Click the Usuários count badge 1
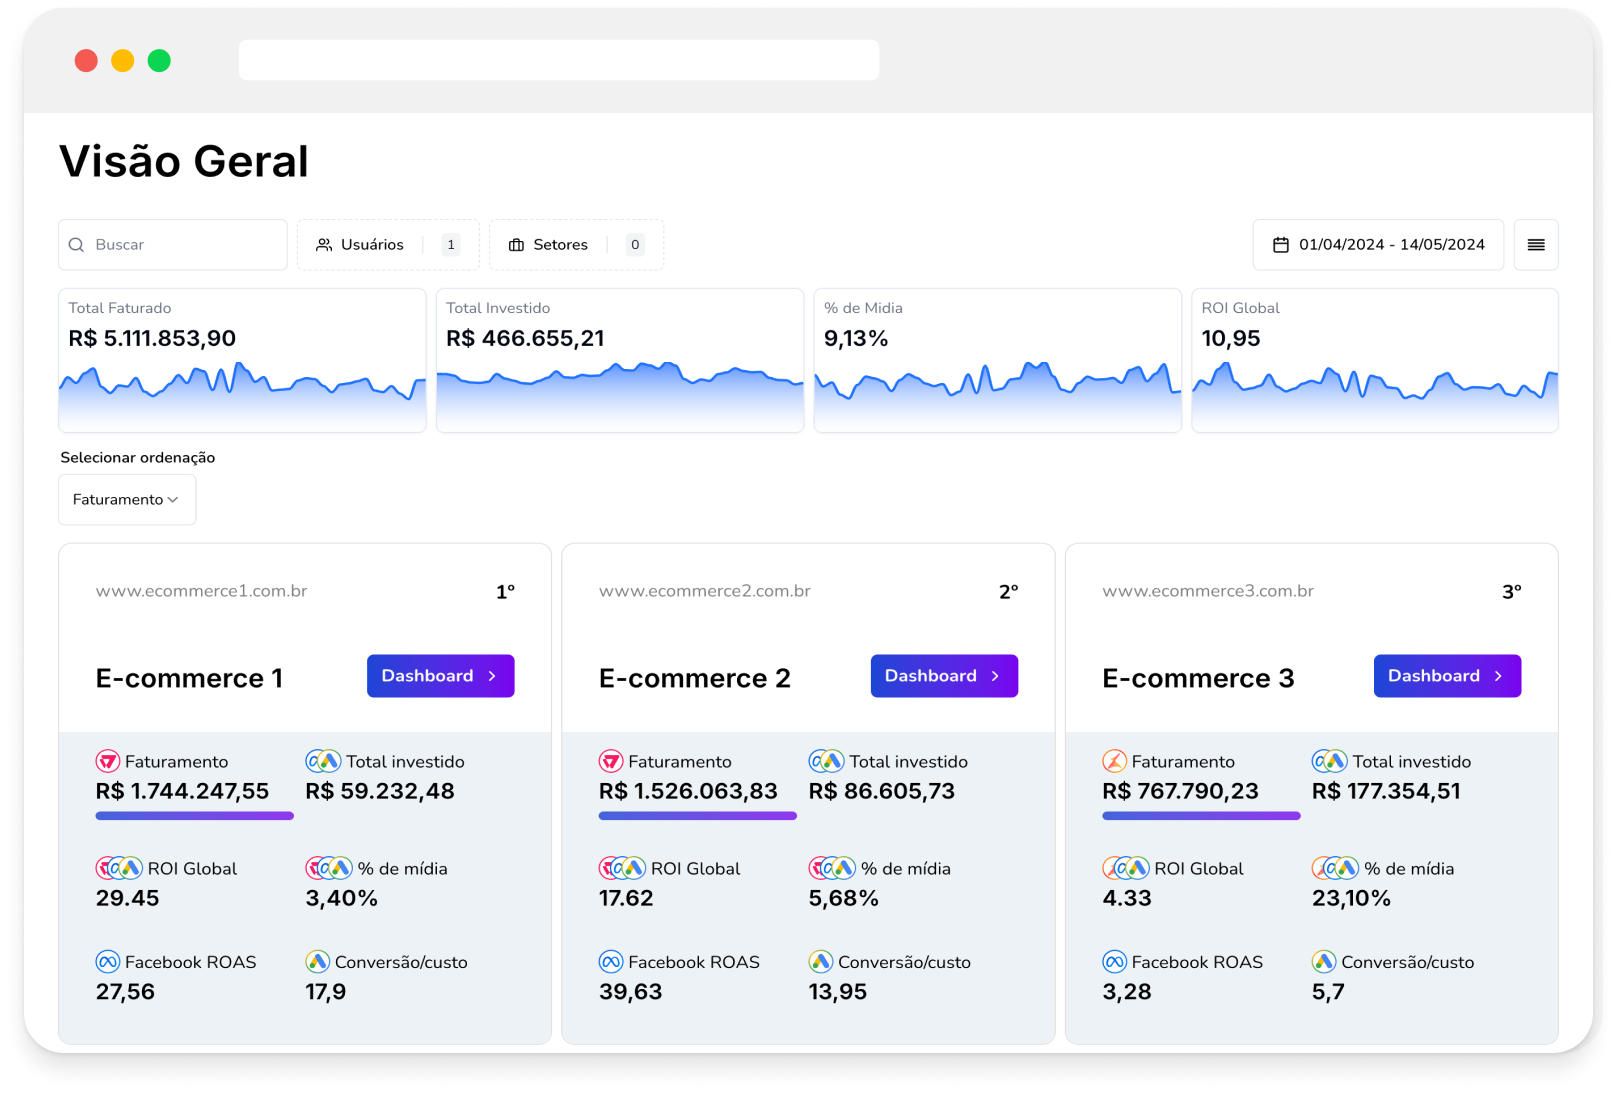This screenshot has width=1617, height=1093. (x=451, y=245)
